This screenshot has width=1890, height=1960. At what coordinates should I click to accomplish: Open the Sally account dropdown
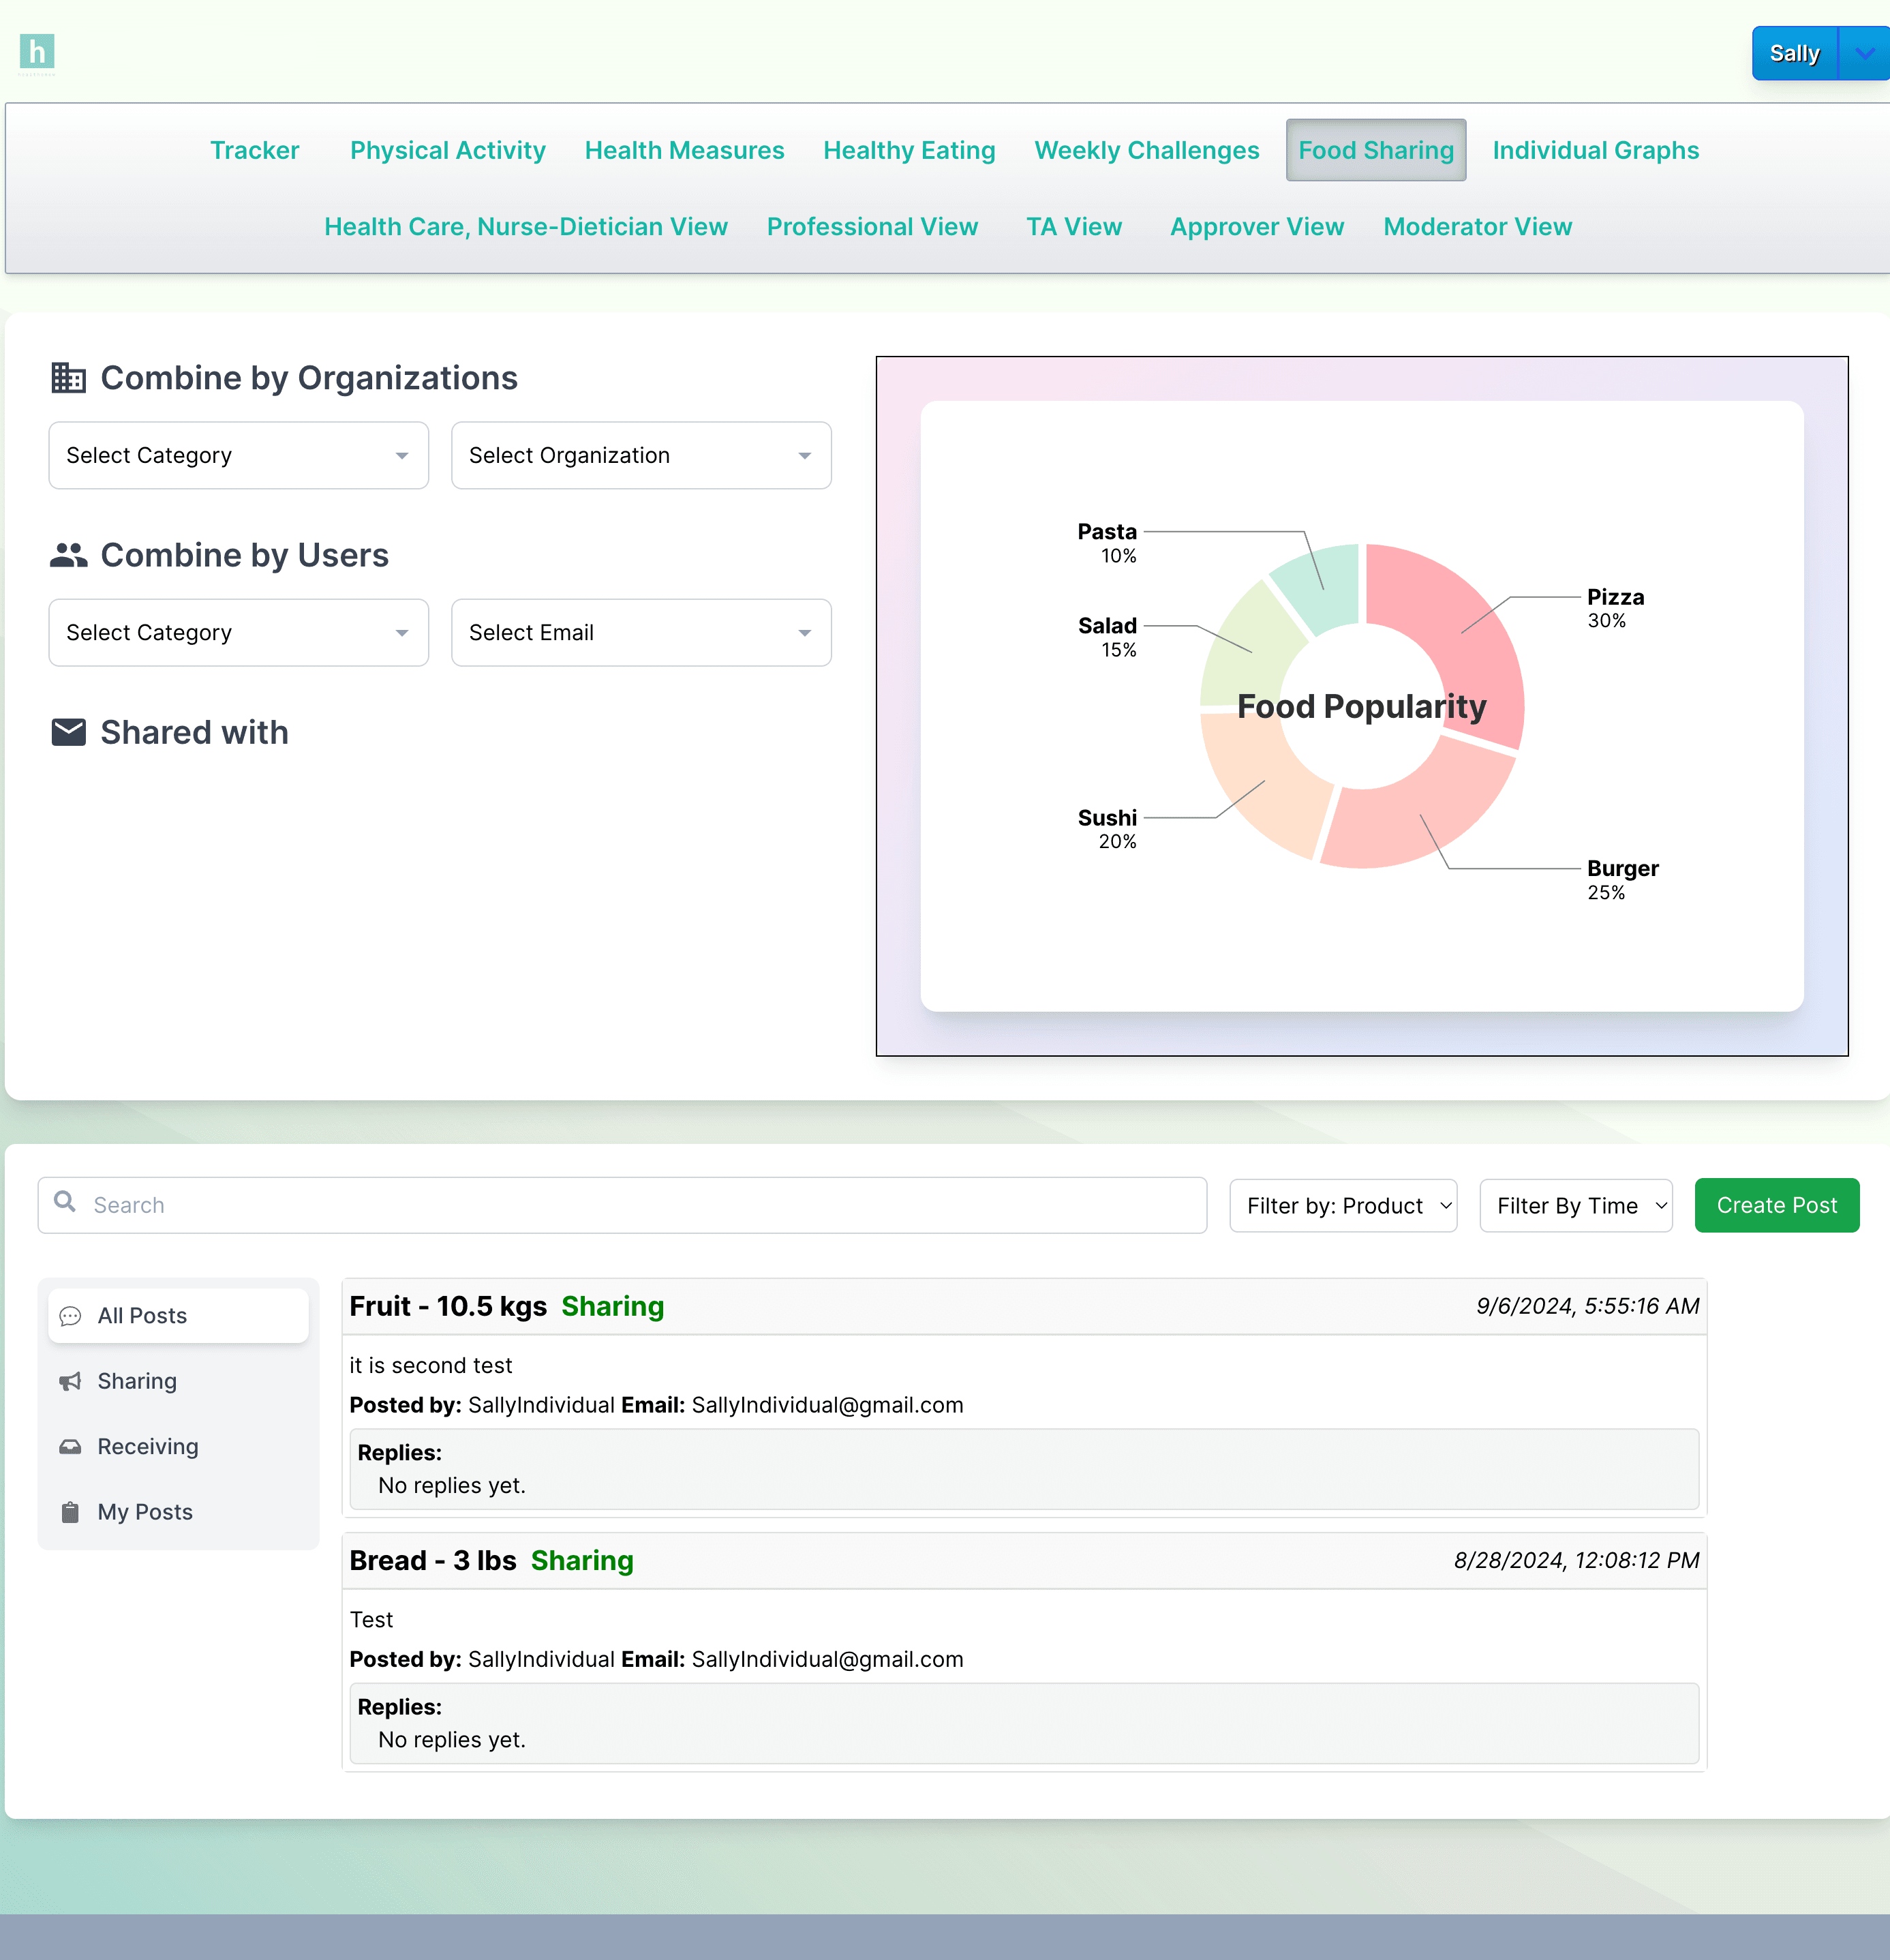1862,53
